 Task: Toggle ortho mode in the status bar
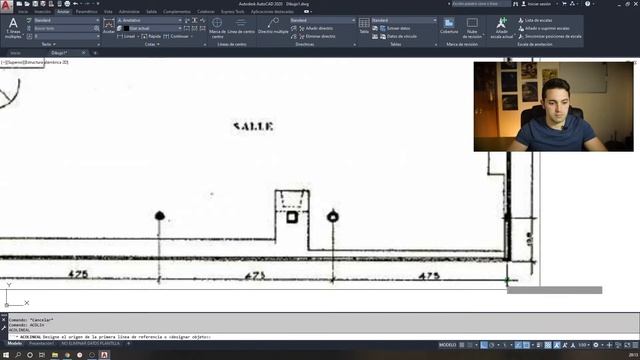[x=484, y=345]
